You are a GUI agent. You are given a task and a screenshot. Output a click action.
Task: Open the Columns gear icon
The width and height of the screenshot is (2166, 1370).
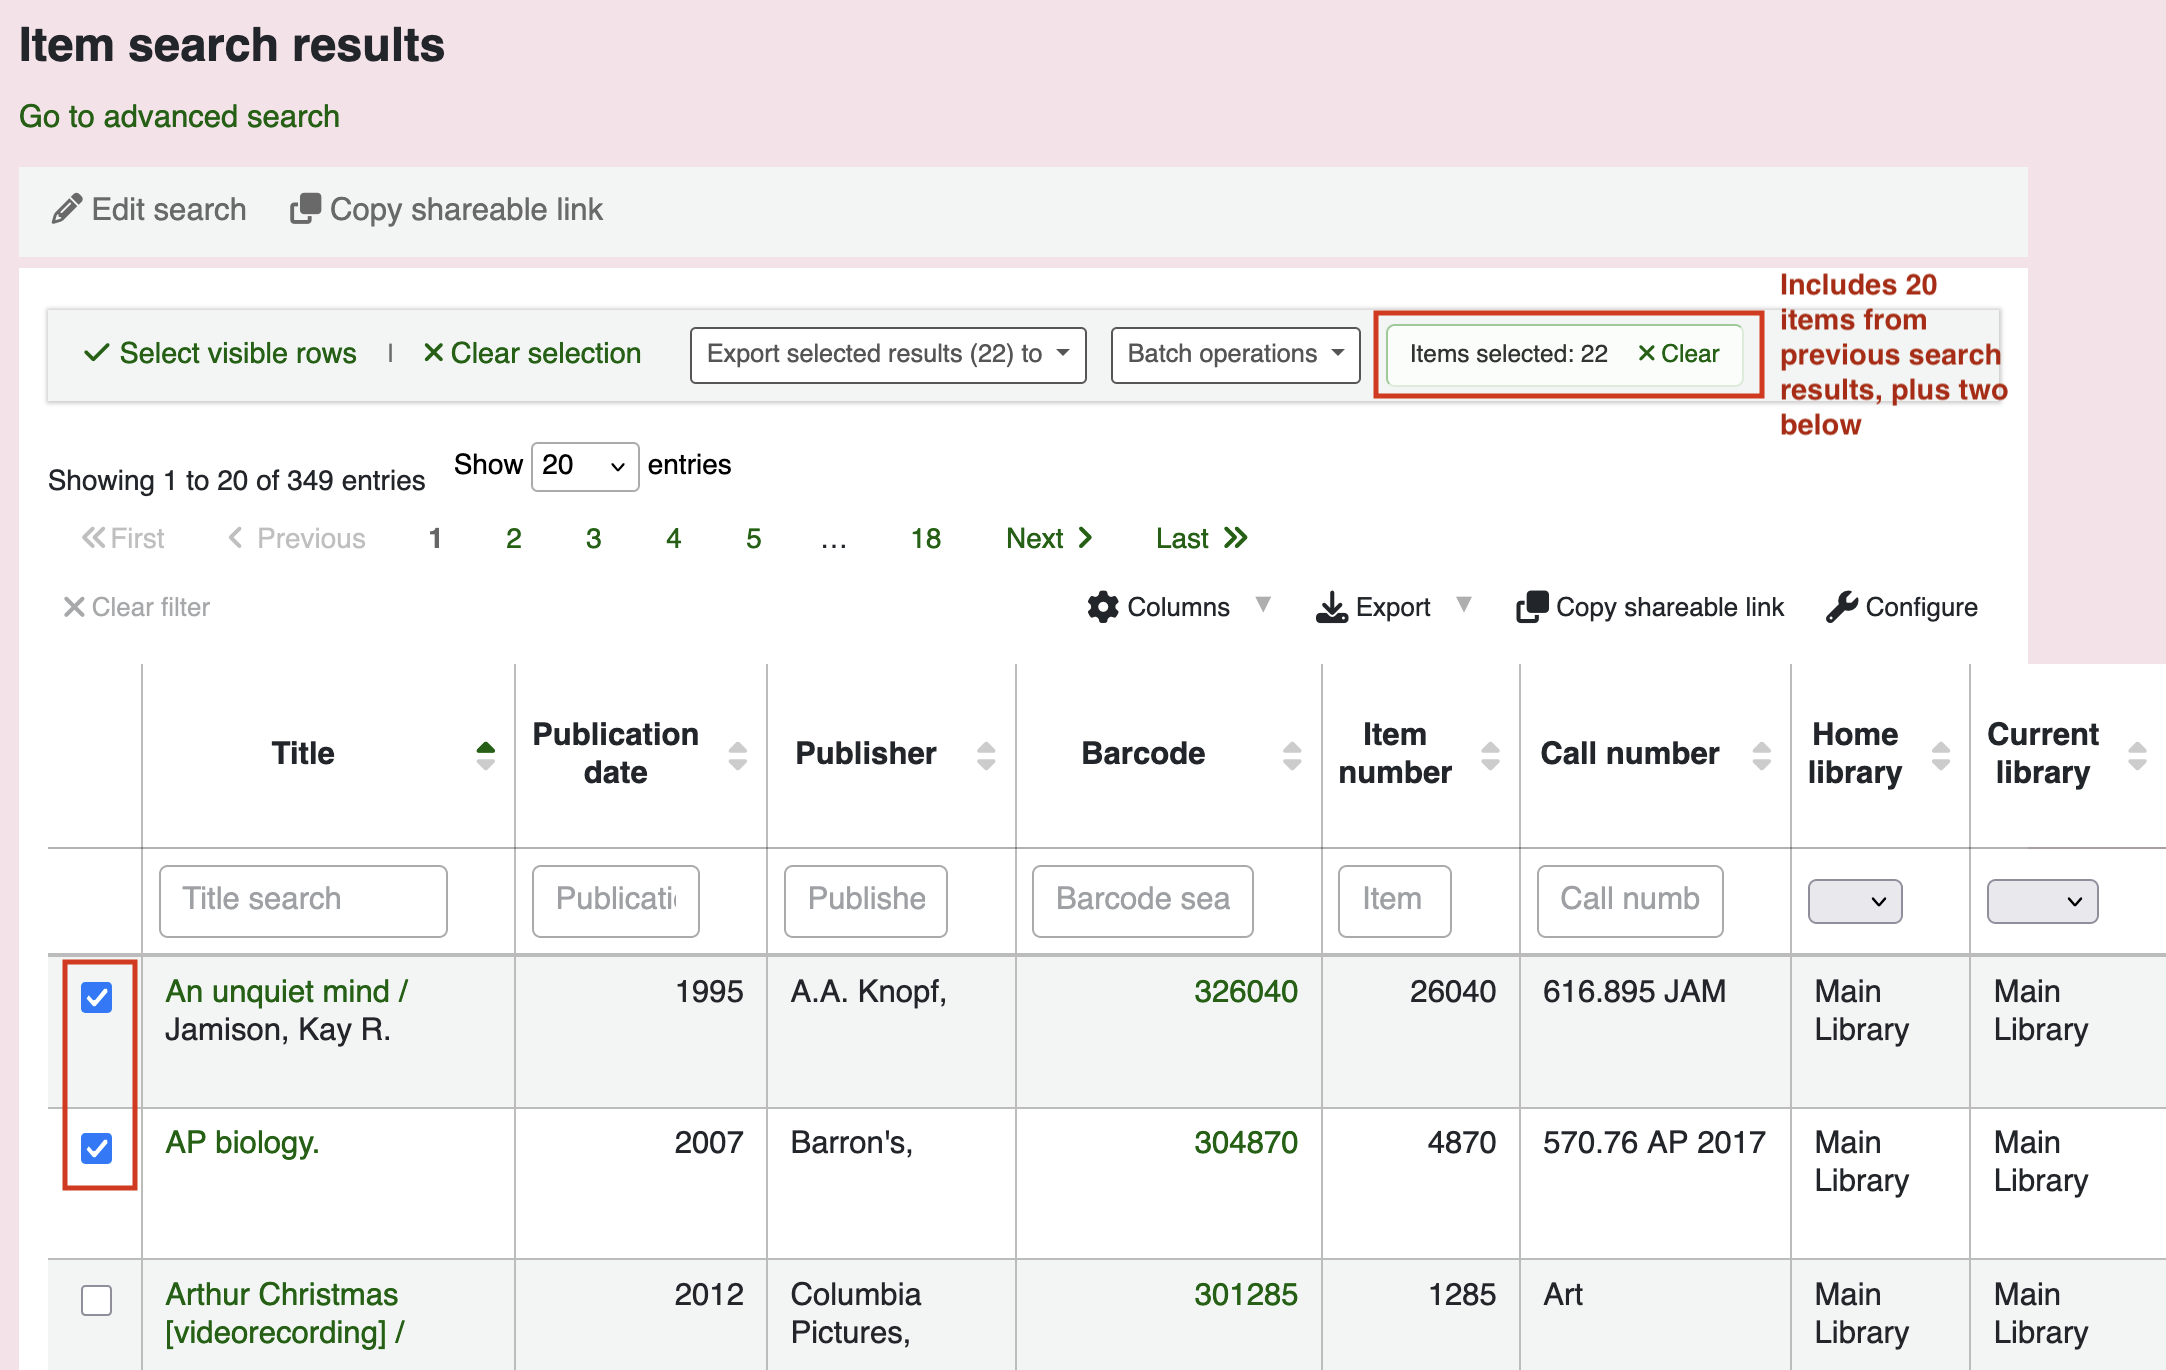(x=1102, y=607)
